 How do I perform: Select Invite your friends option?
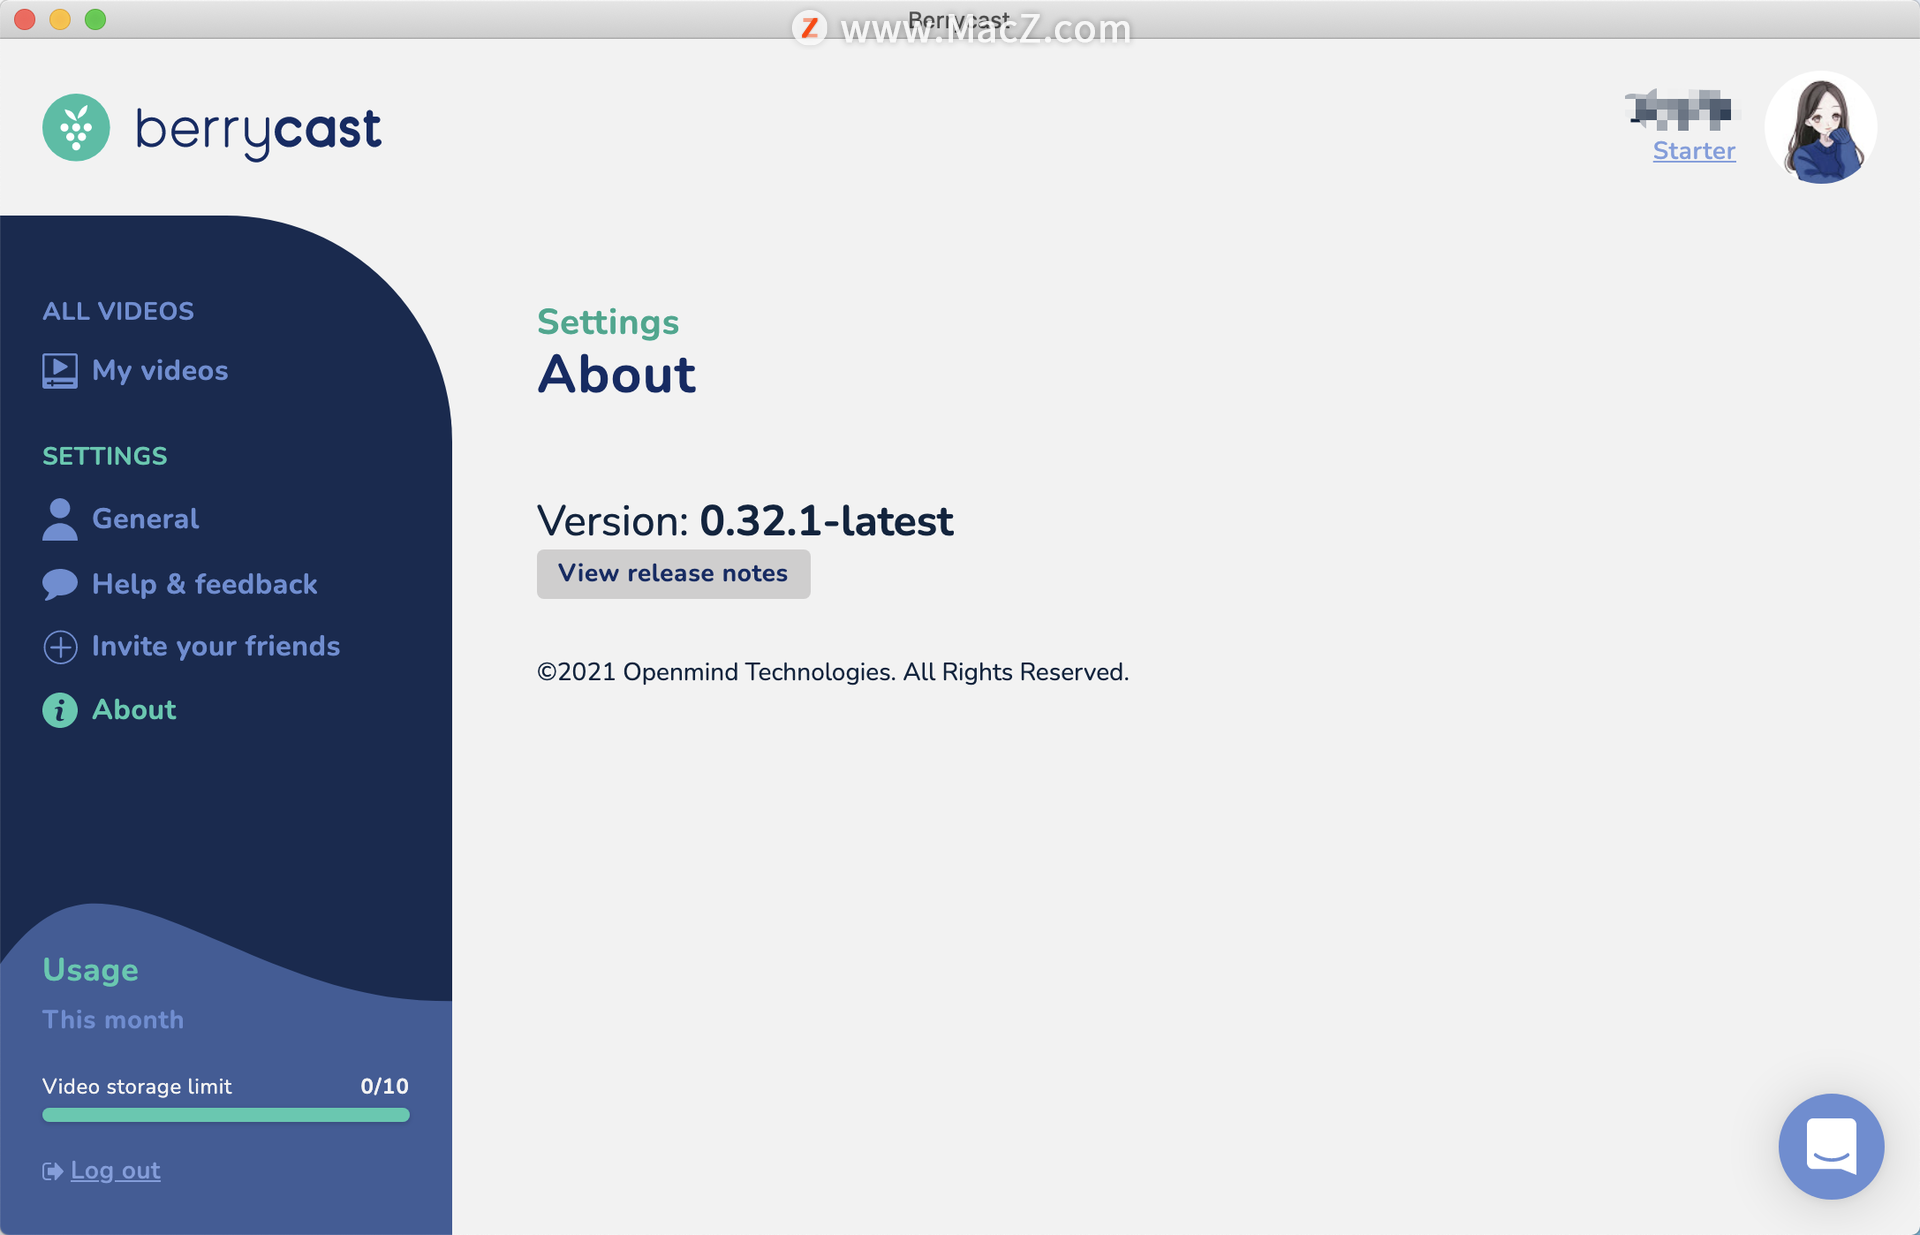click(x=216, y=646)
